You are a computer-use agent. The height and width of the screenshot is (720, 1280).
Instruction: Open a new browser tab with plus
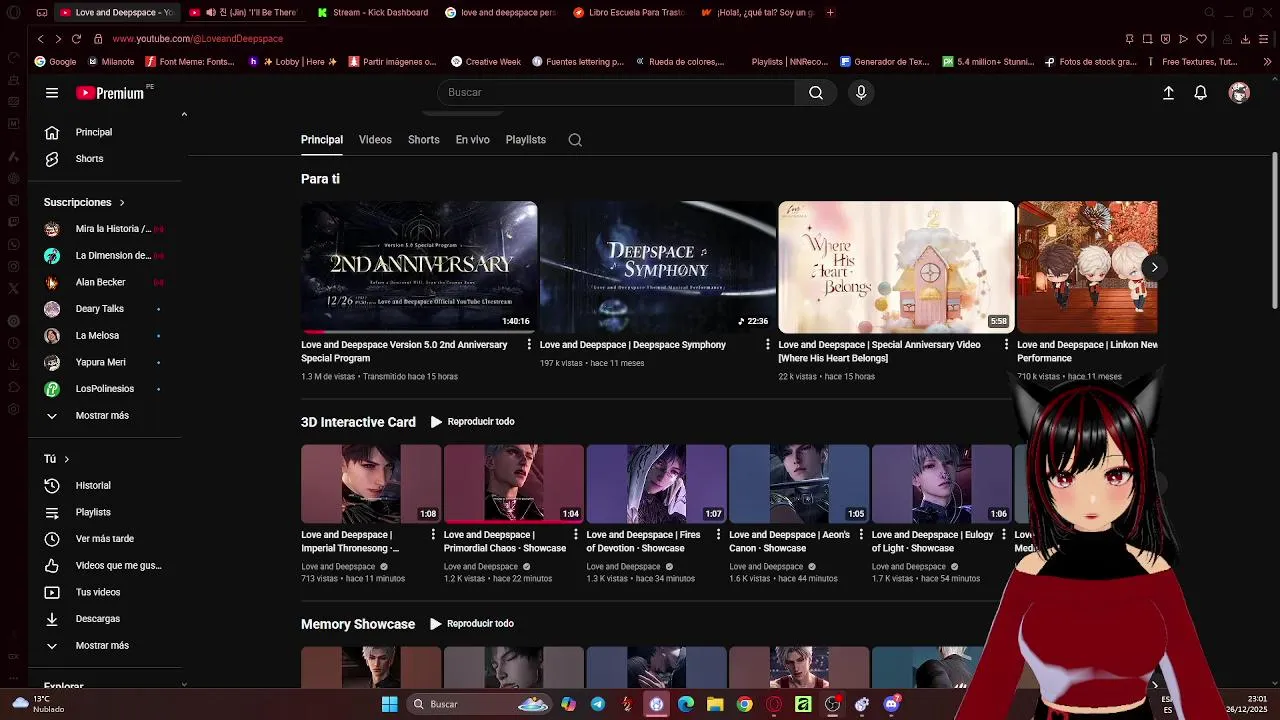pyautogui.click(x=830, y=13)
